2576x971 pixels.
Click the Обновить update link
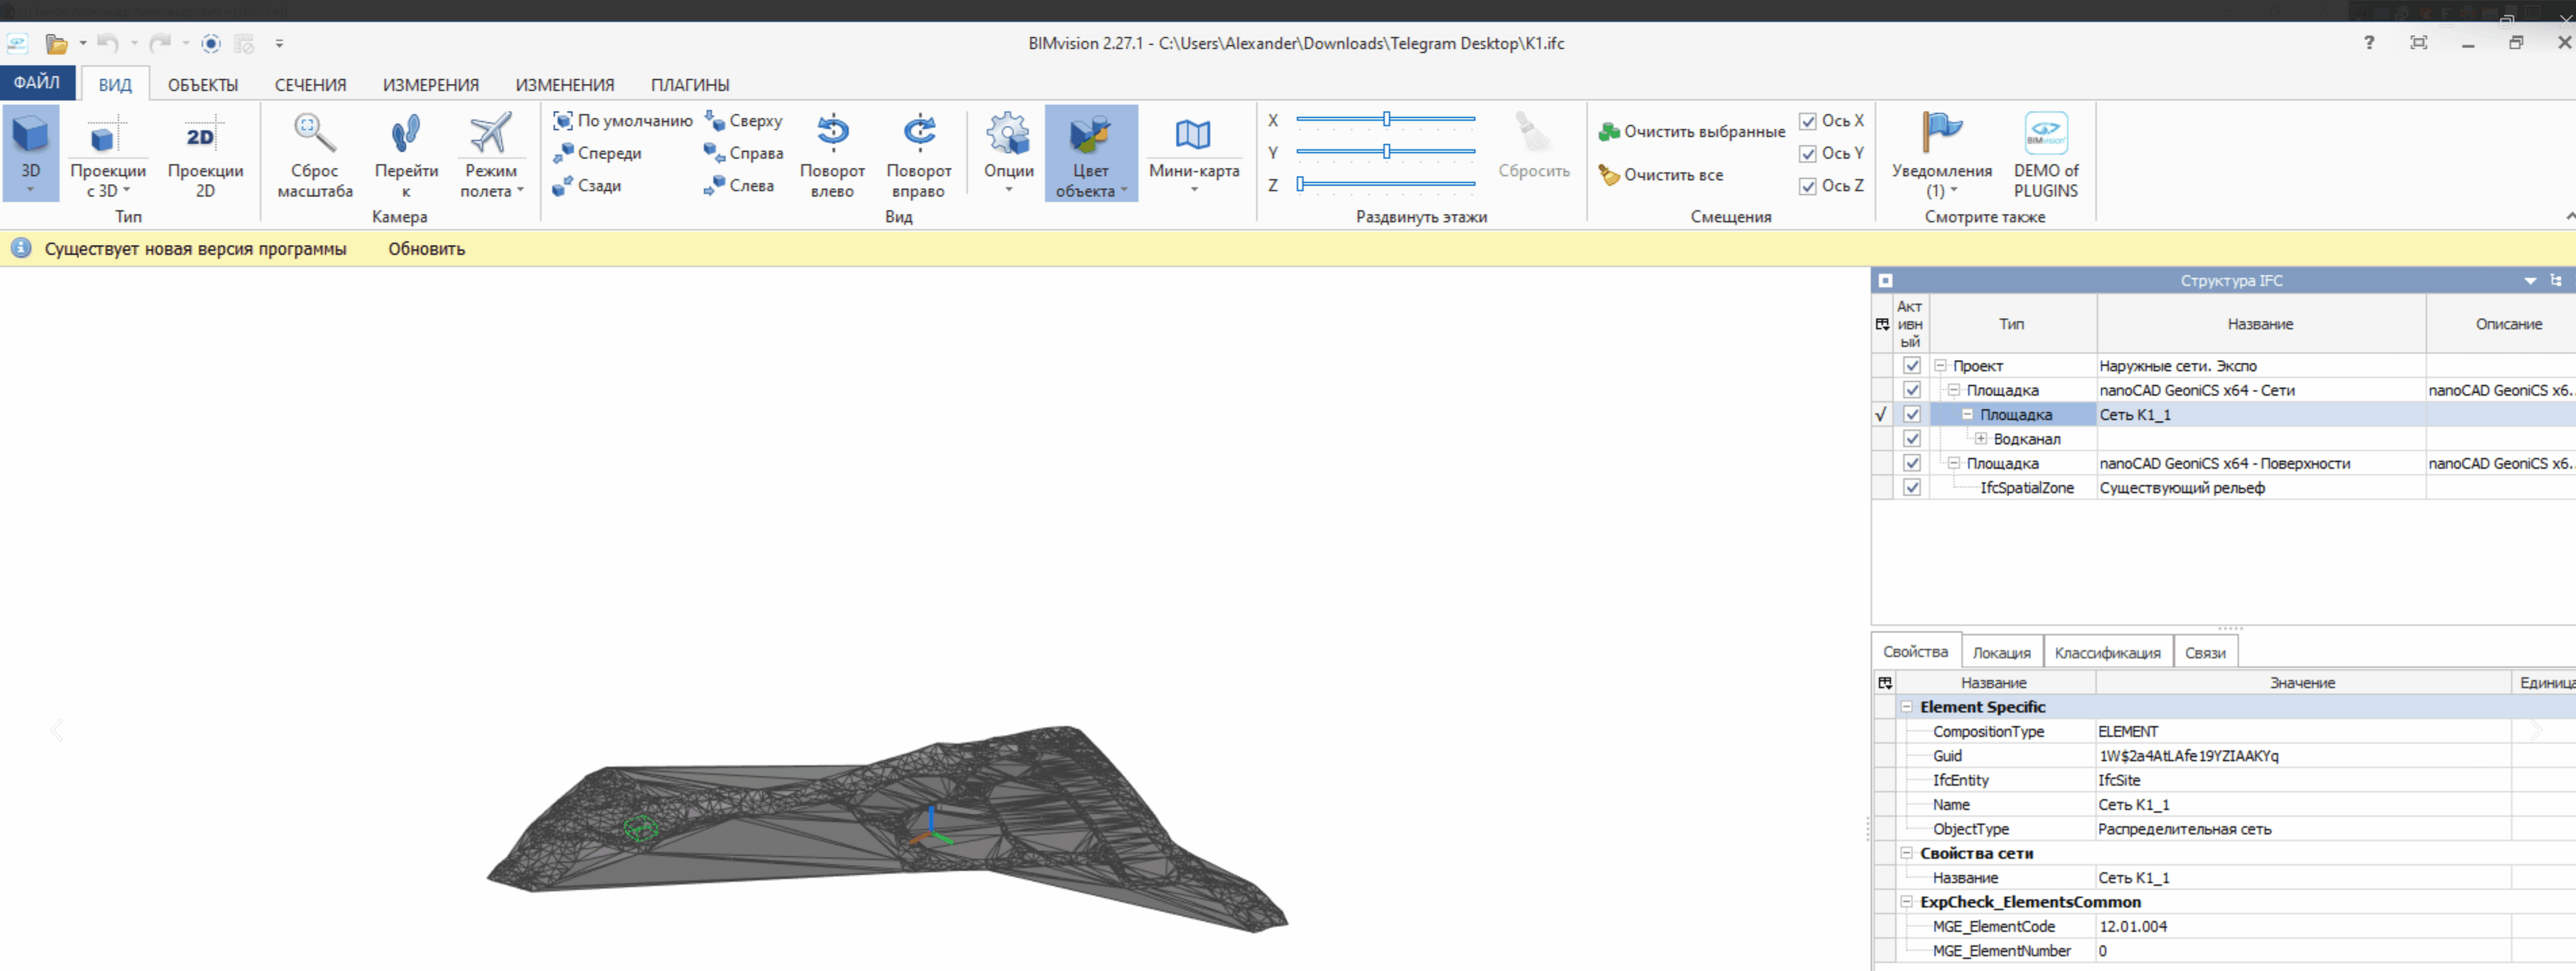click(426, 249)
